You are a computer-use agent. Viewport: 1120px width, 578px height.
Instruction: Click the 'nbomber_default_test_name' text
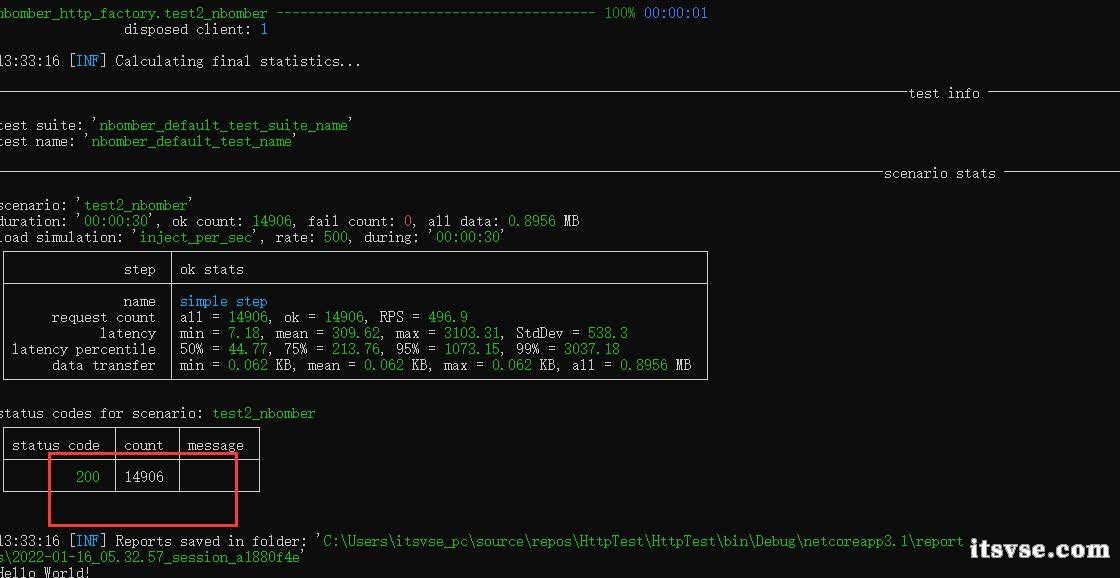coord(191,141)
